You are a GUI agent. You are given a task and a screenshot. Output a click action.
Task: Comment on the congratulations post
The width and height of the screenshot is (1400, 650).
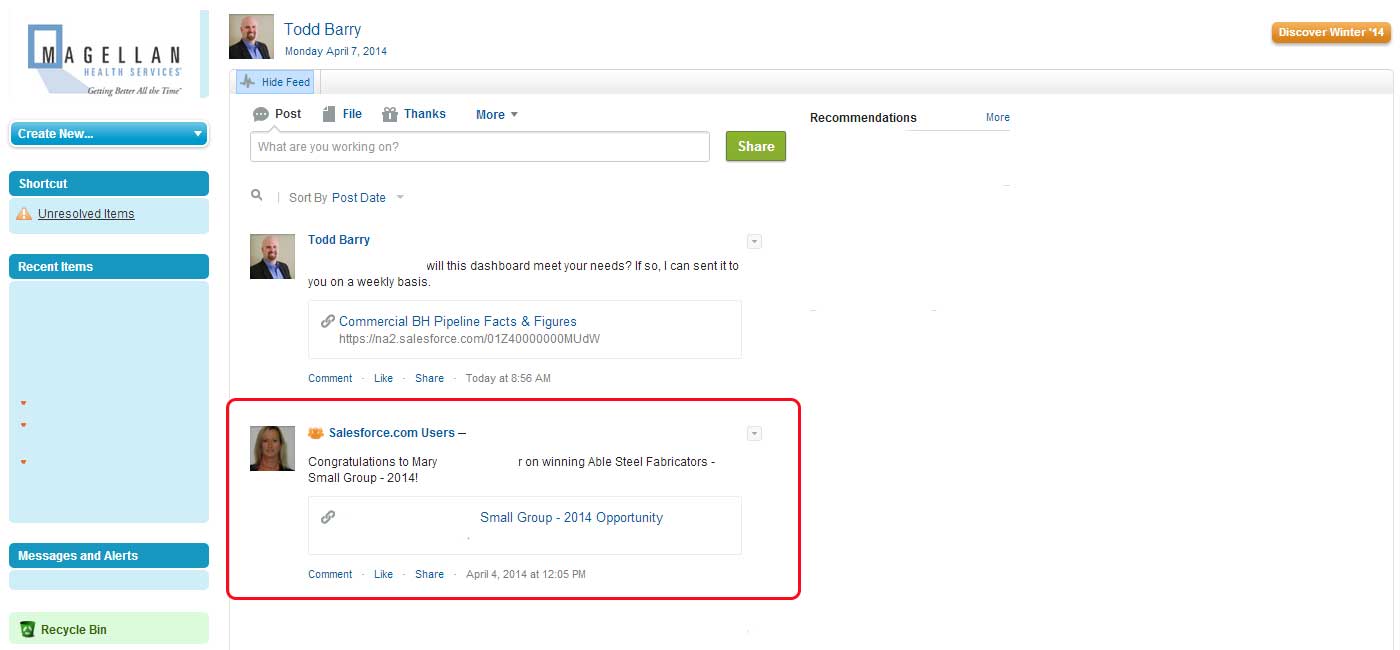coord(330,574)
